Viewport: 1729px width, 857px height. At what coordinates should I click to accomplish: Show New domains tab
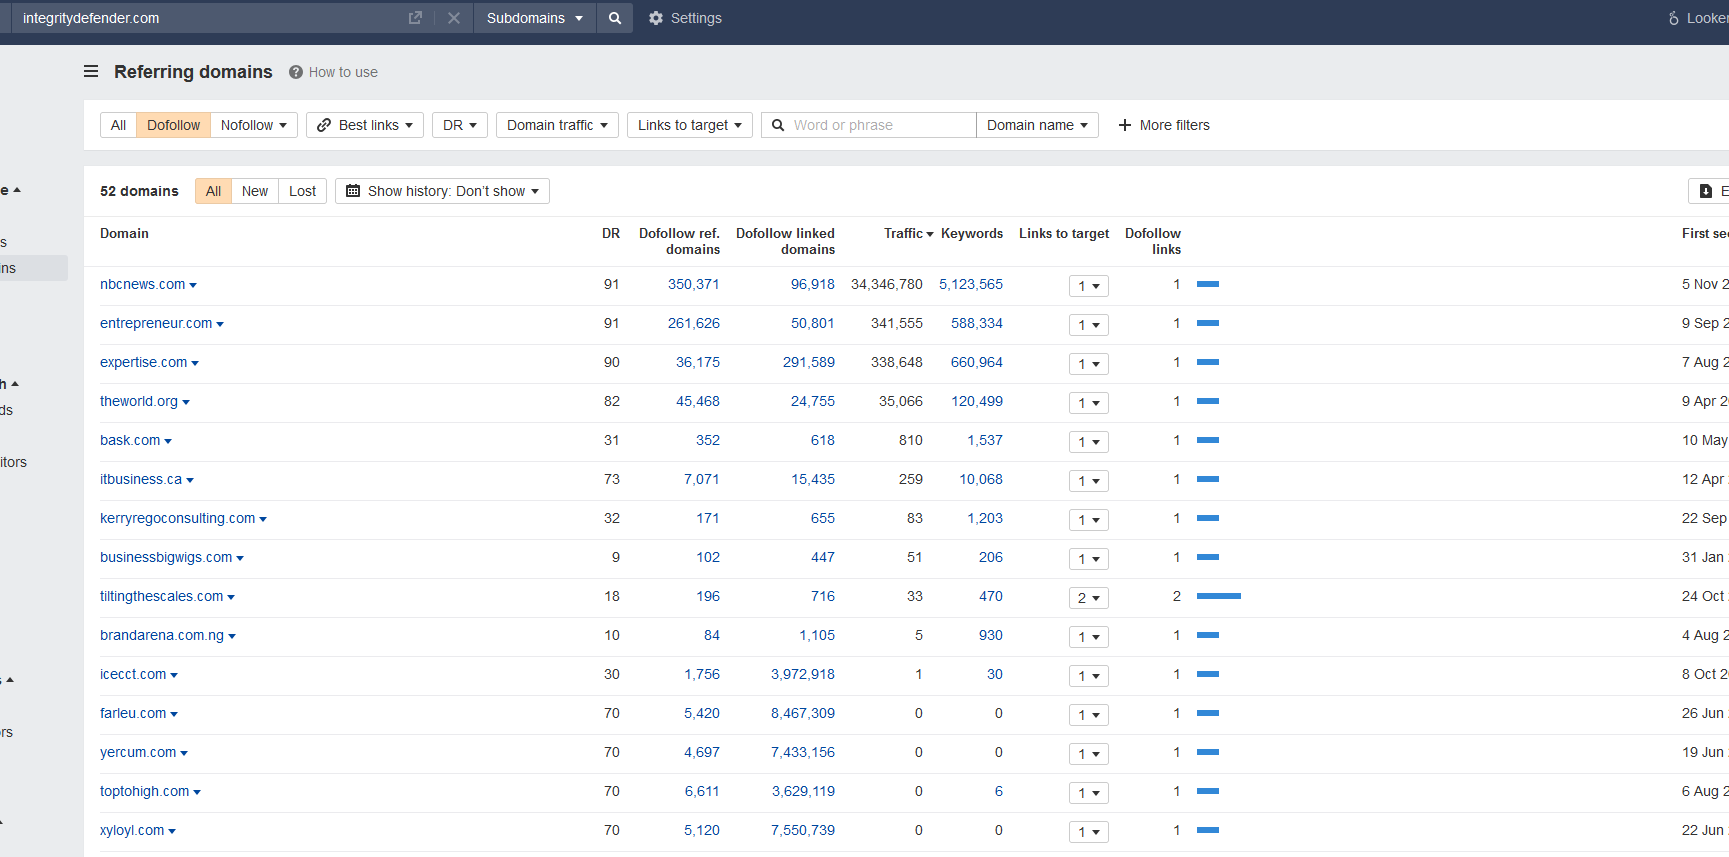tap(255, 191)
